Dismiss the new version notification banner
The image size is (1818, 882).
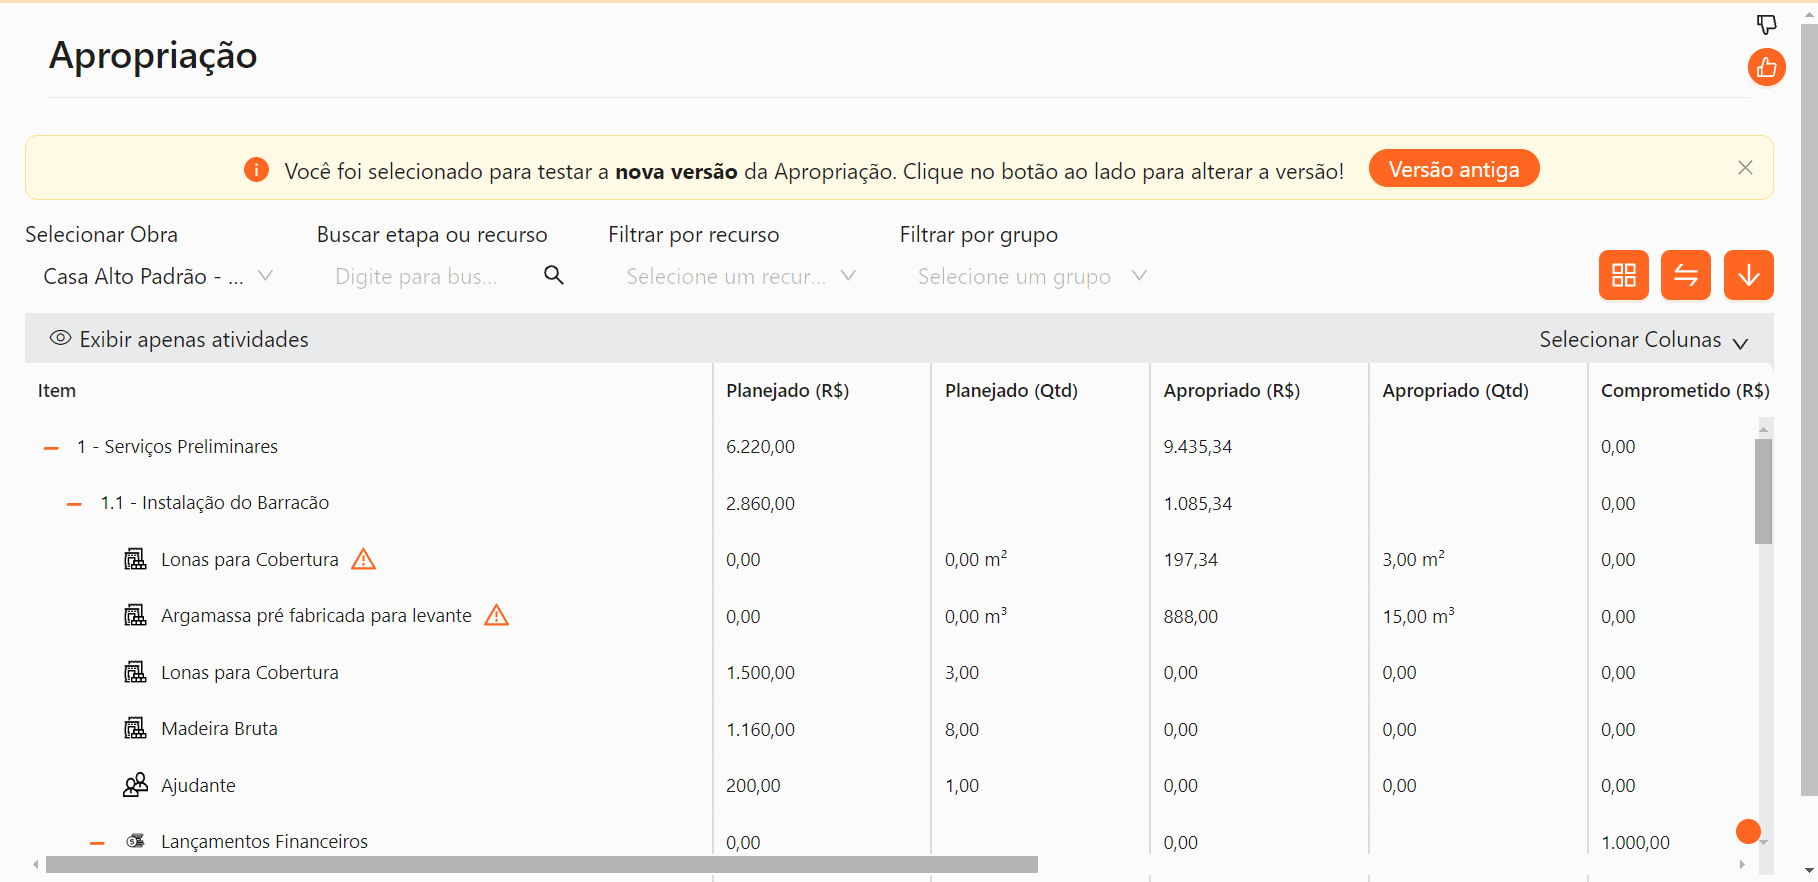1745,168
